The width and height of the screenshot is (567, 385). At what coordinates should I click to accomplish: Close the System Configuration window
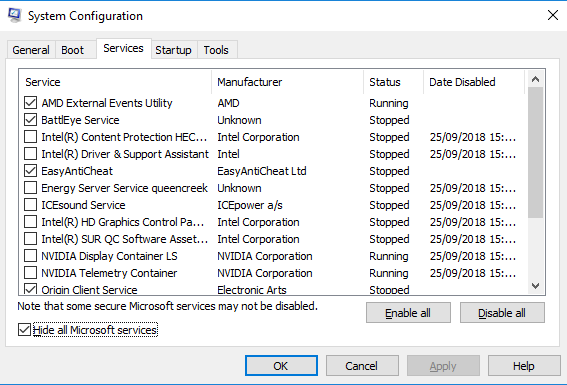click(553, 15)
